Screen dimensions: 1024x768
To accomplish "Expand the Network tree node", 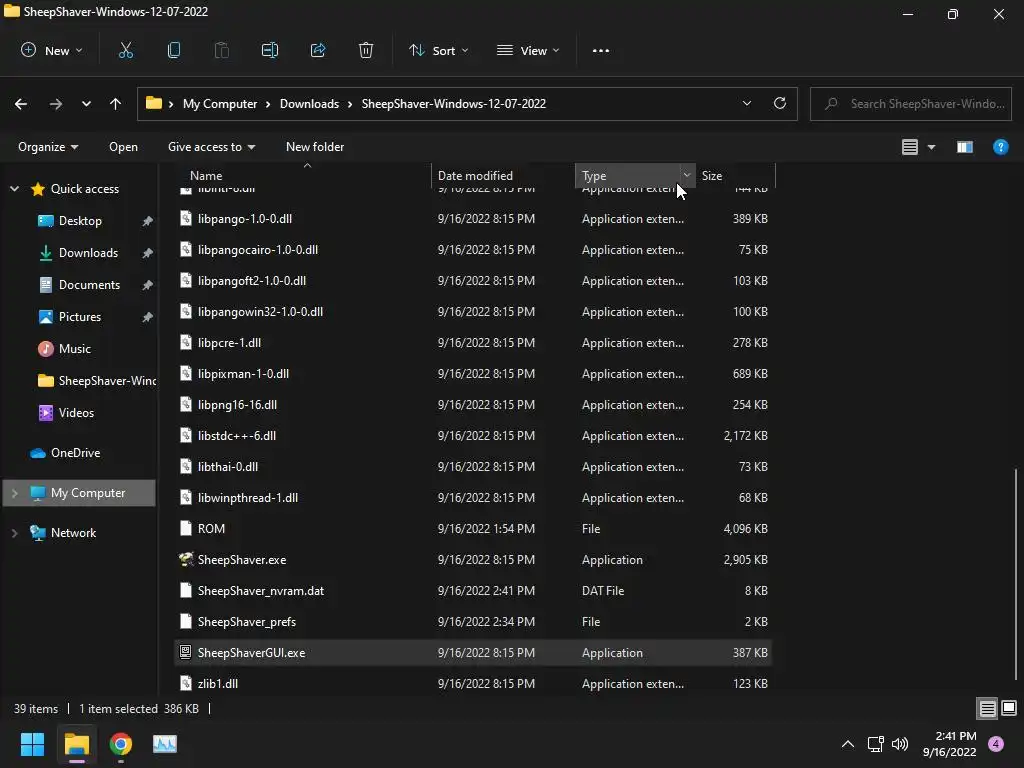I will [14, 533].
